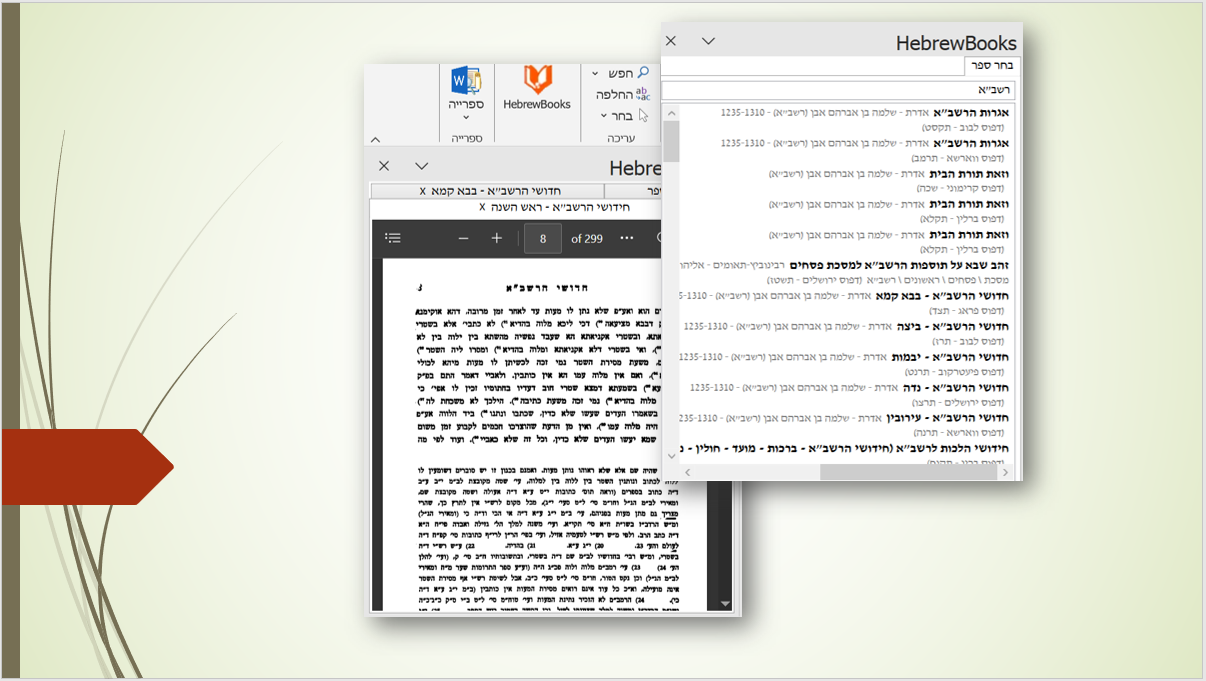
Task: Select list entry חדושי הרשב"א - עירובין
Action: (x=946, y=418)
